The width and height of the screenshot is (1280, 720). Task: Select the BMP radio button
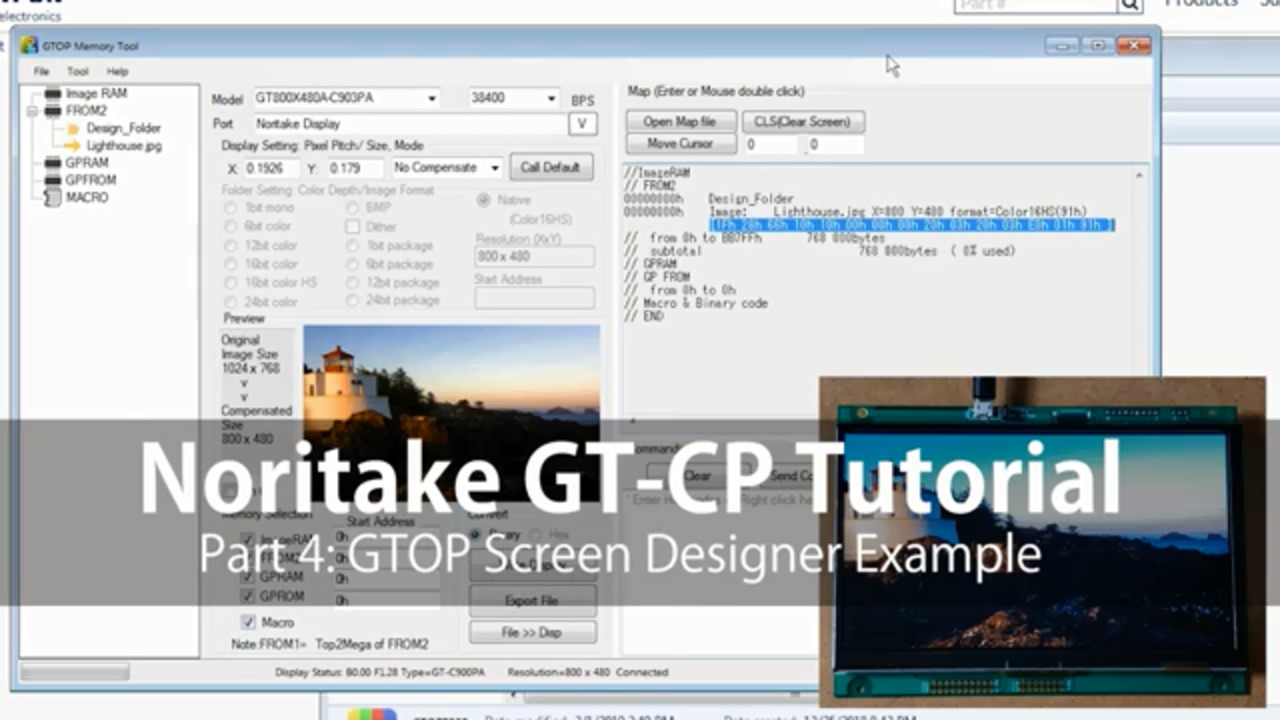(353, 208)
